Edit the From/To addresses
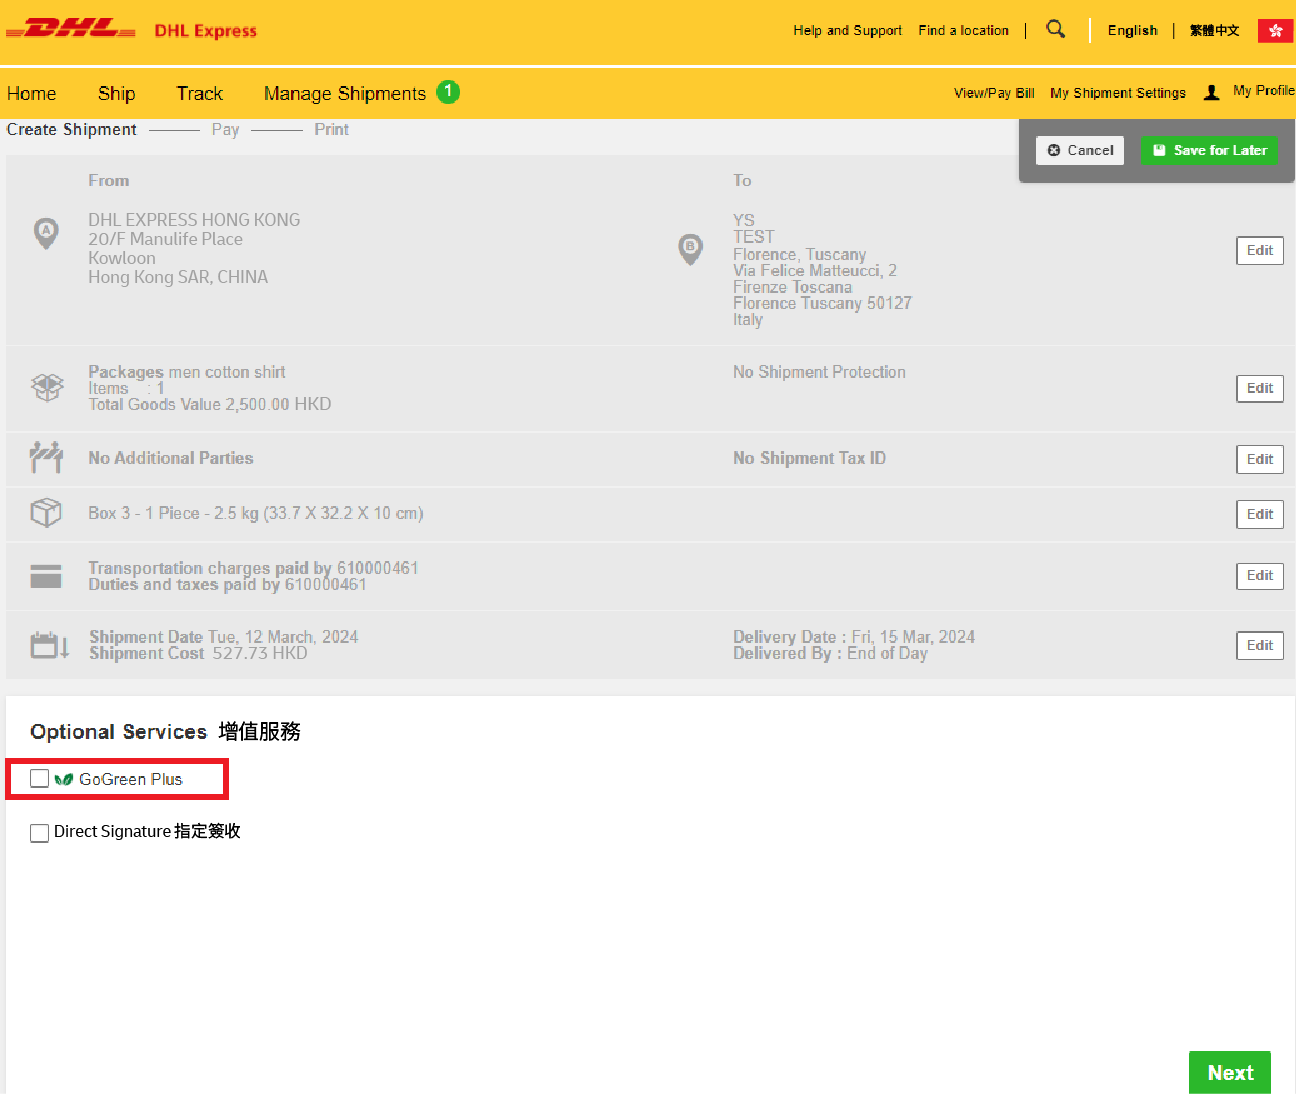Viewport: 1297px width, 1094px height. point(1260,251)
